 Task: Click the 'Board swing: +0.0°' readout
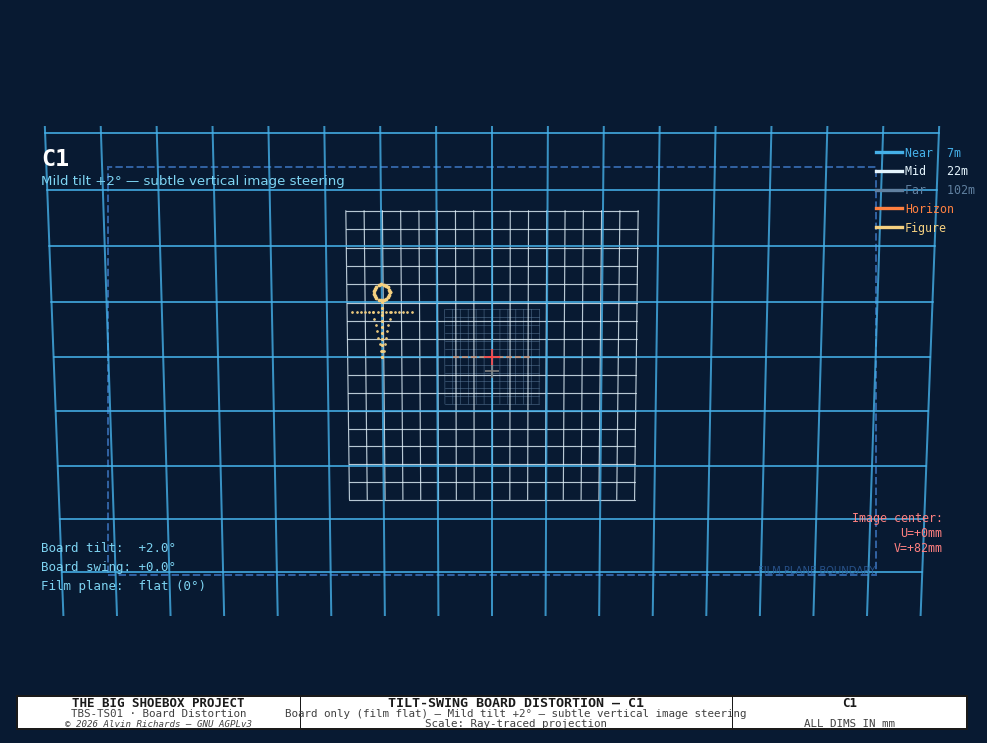108,567
